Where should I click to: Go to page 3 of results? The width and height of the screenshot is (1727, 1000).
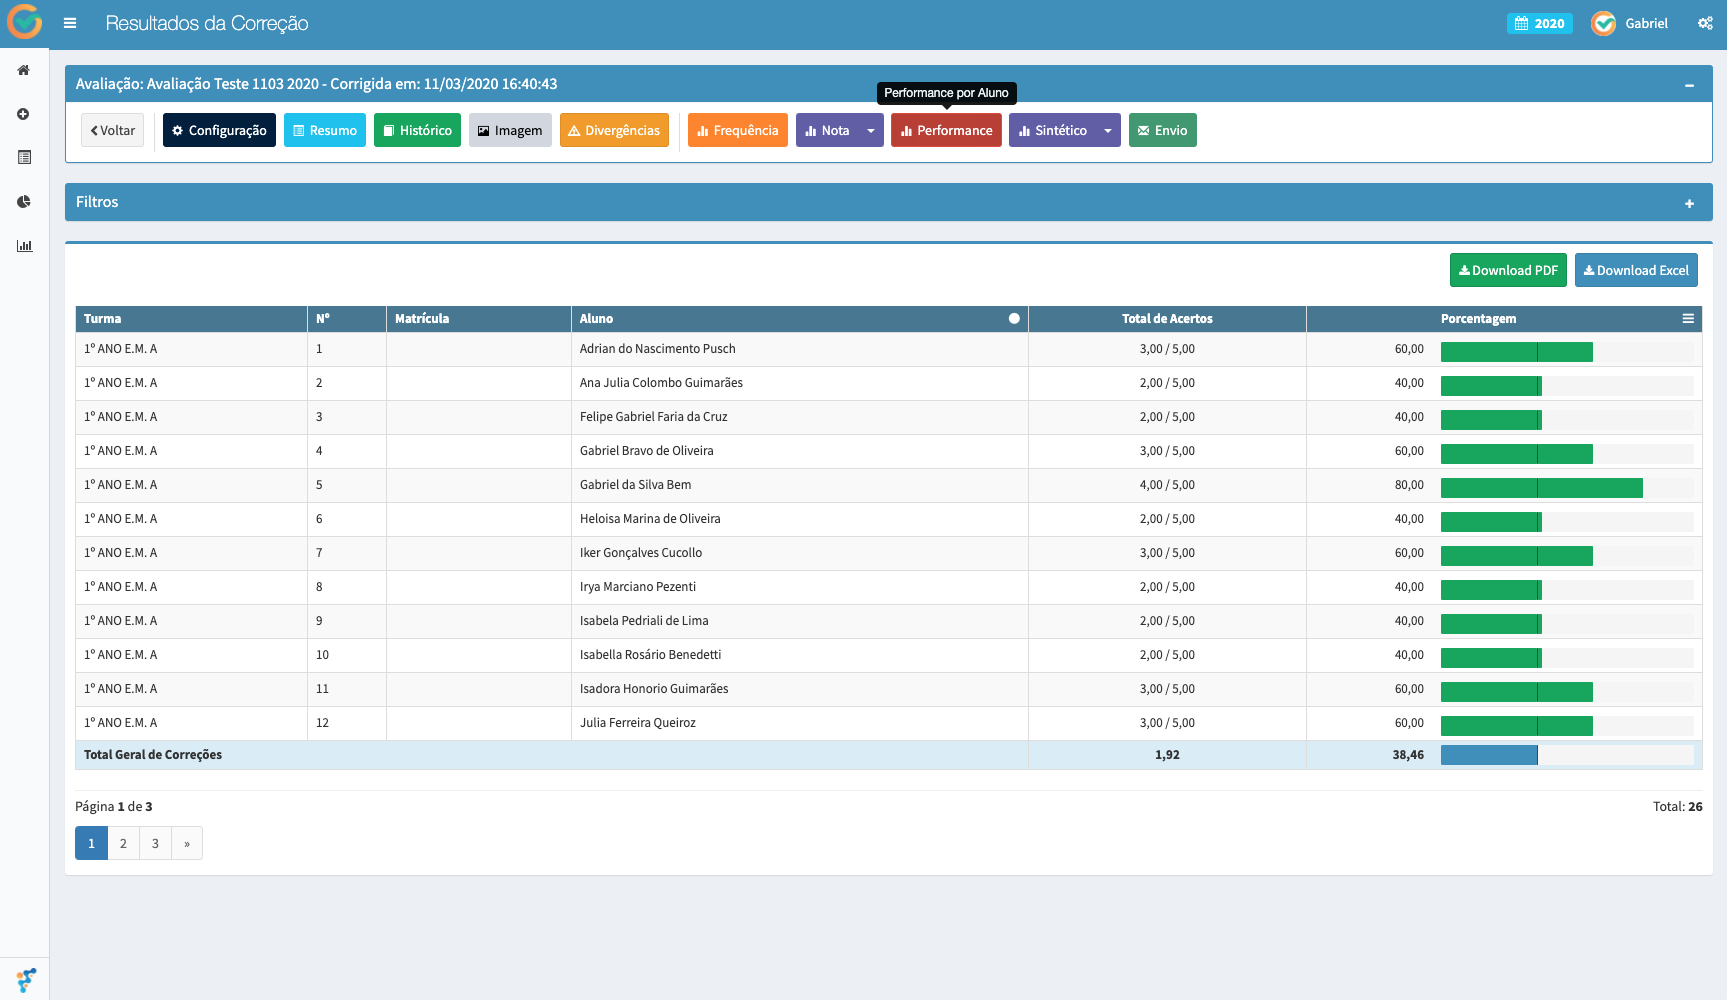click(x=155, y=843)
